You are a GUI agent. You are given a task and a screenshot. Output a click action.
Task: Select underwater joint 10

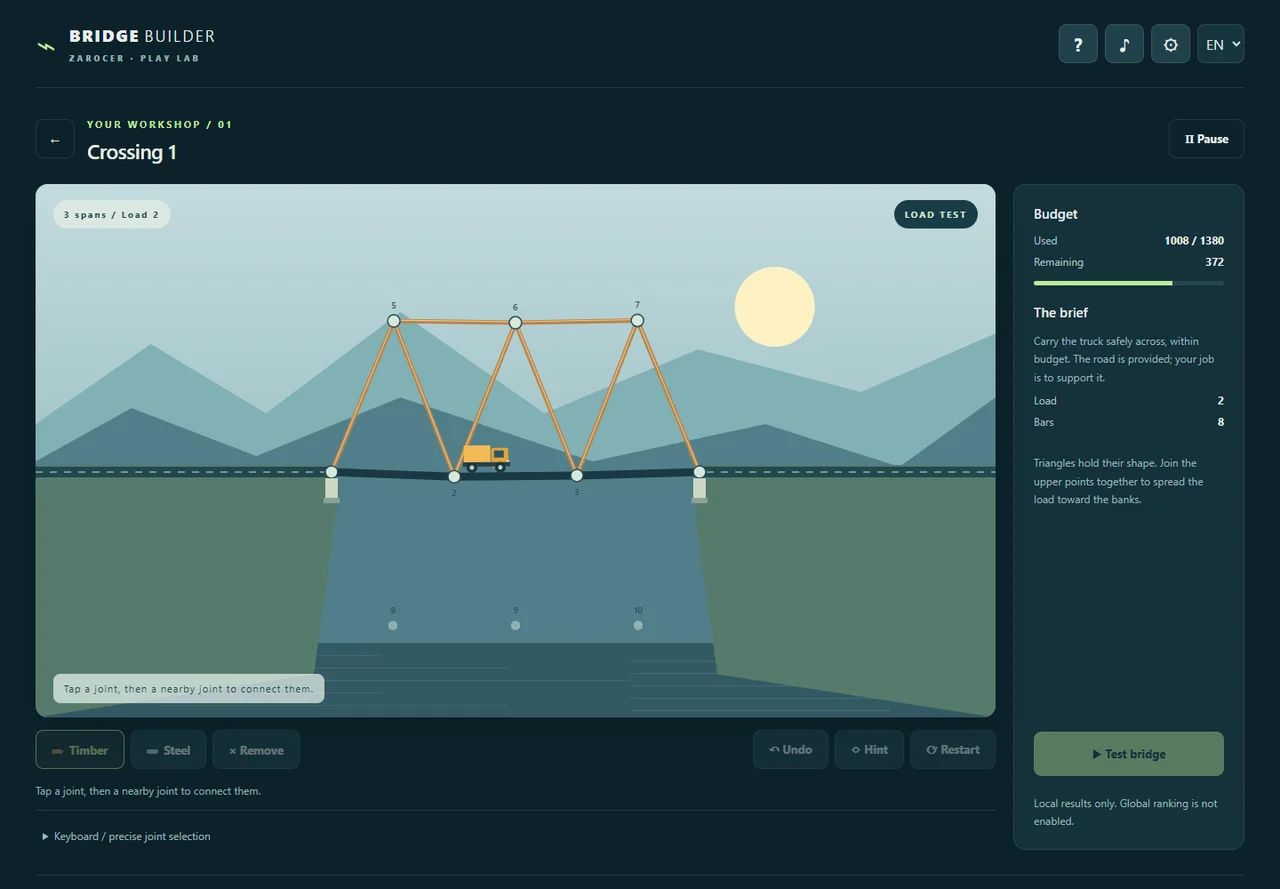coord(638,625)
